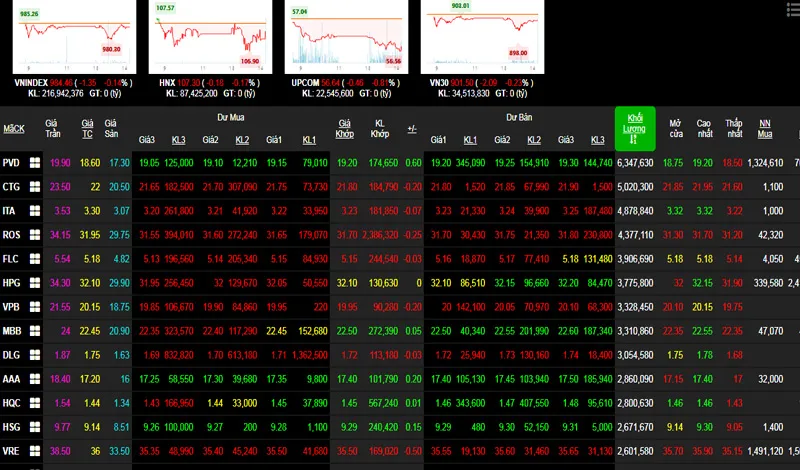Open grid icon beside PVD
This screenshot has width=800, height=470.
coord(35,163)
